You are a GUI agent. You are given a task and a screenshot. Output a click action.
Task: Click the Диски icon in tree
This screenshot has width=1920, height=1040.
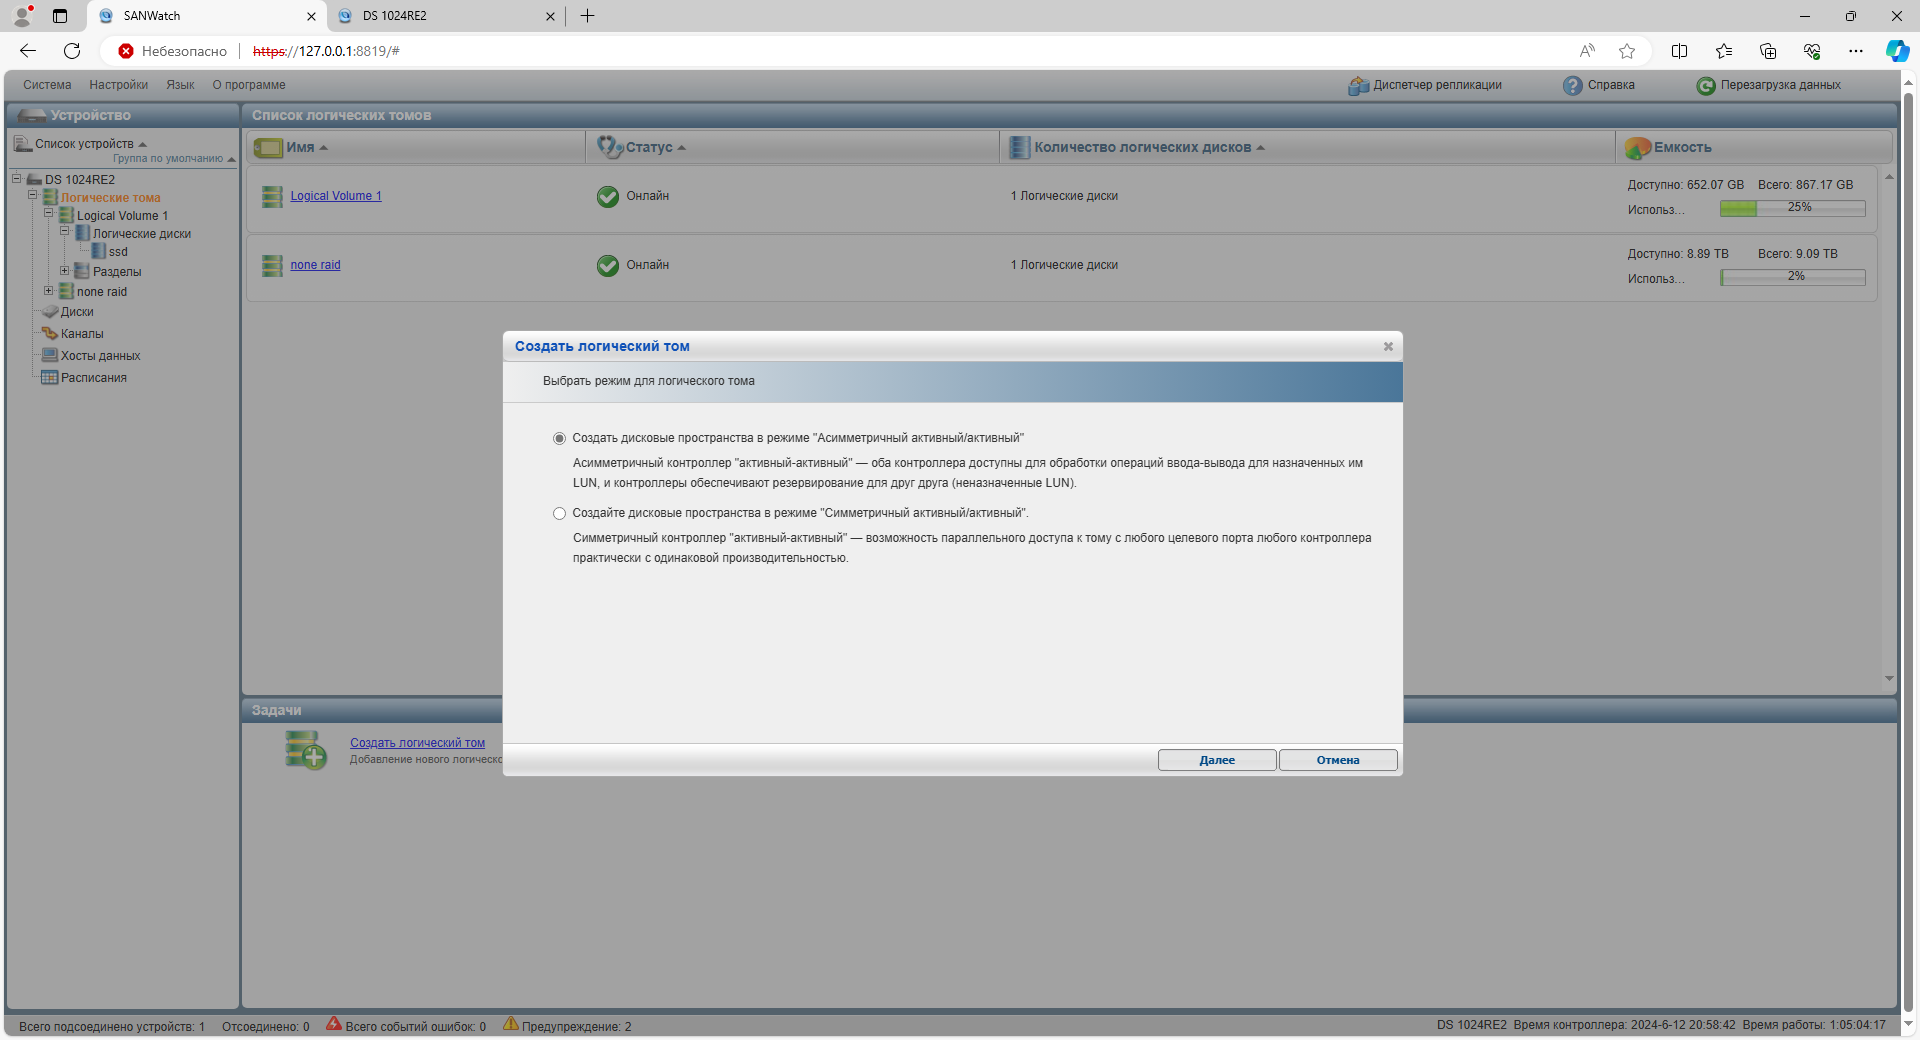click(x=50, y=312)
